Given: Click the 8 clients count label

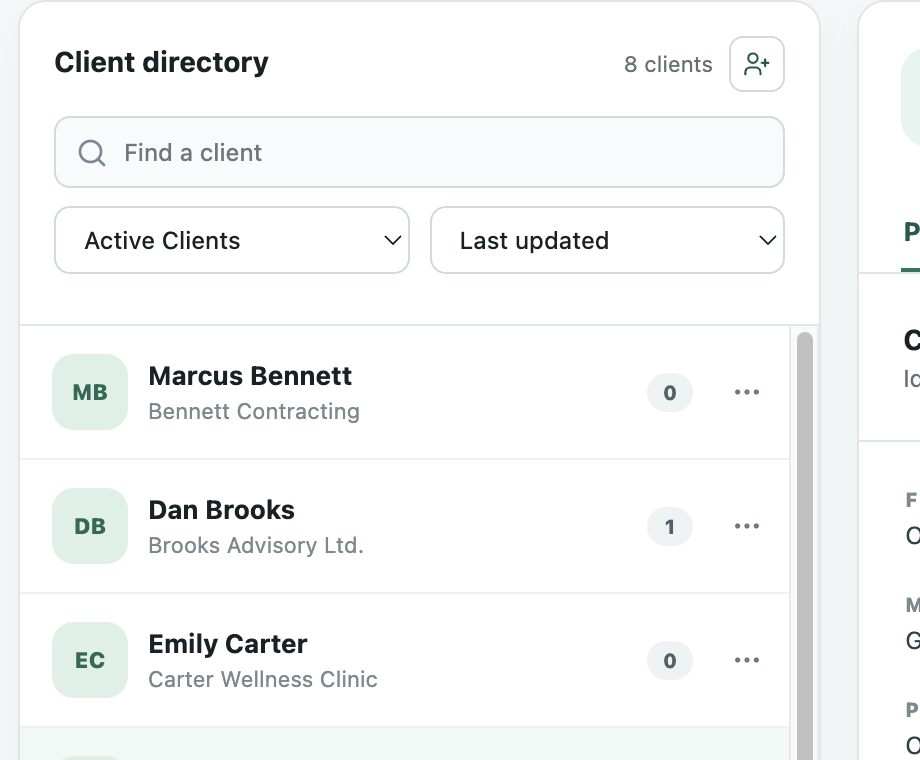Looking at the screenshot, I should pyautogui.click(x=668, y=65).
